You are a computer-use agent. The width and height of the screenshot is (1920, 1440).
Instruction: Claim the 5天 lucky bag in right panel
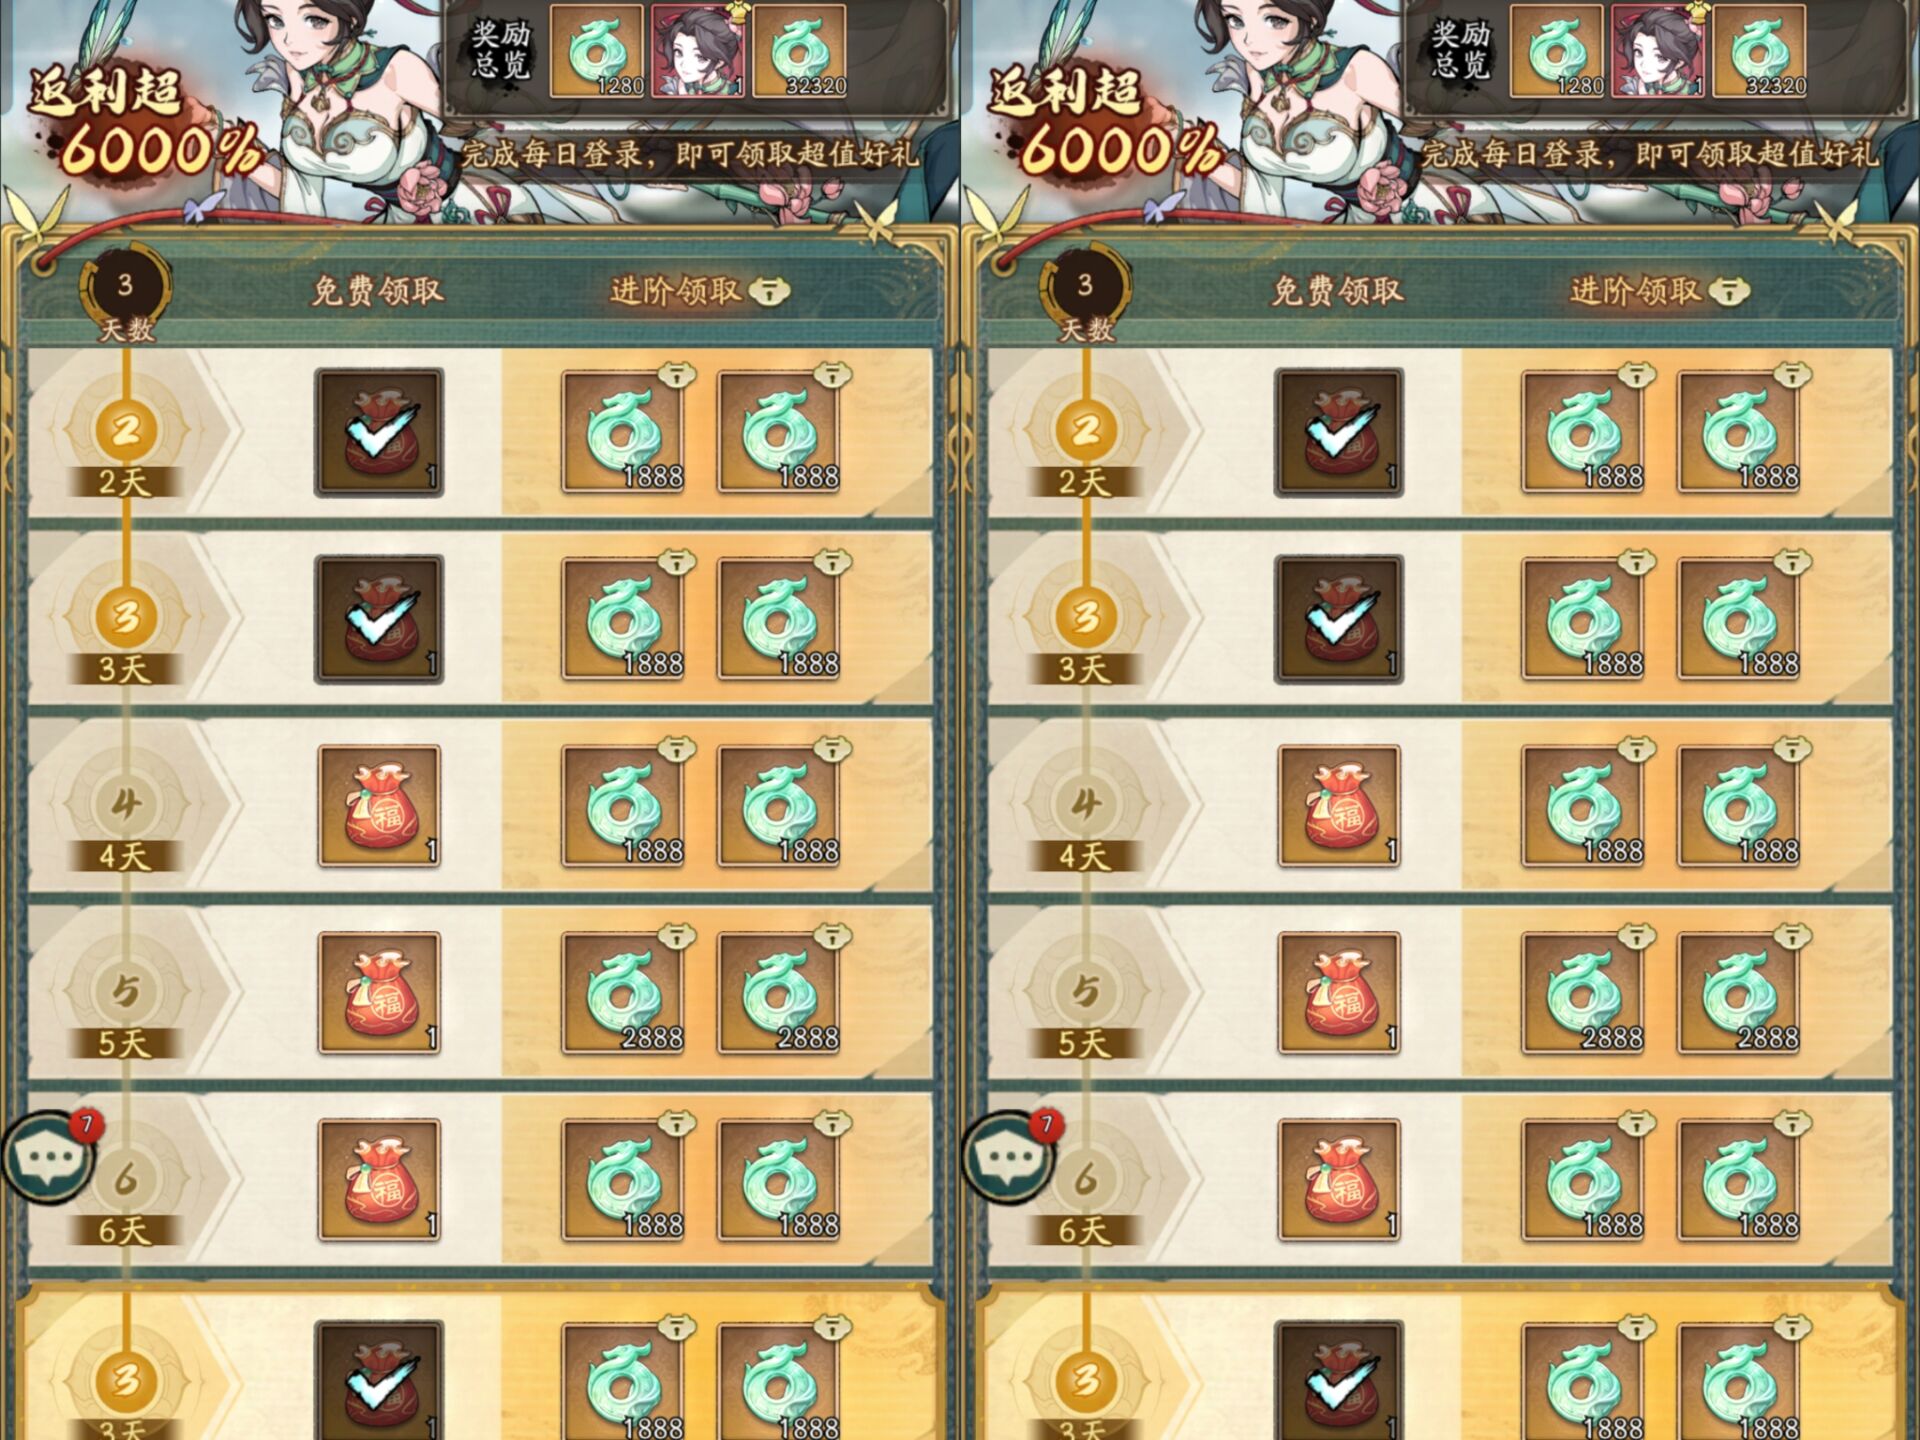click(1339, 993)
